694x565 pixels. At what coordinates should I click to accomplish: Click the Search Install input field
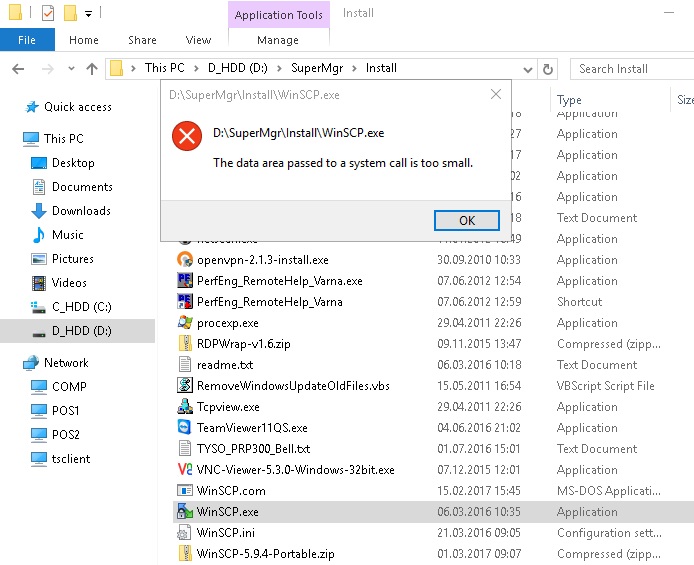click(630, 69)
